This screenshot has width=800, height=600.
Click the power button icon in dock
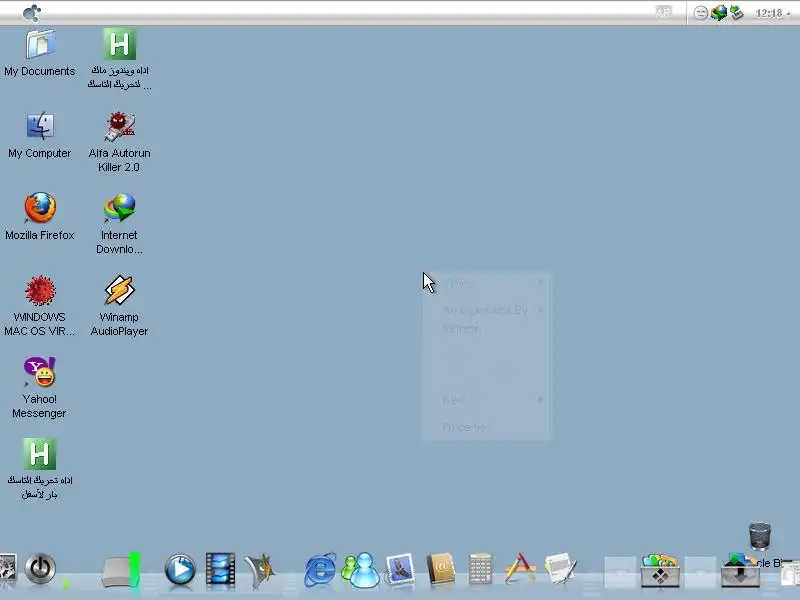click(40, 569)
